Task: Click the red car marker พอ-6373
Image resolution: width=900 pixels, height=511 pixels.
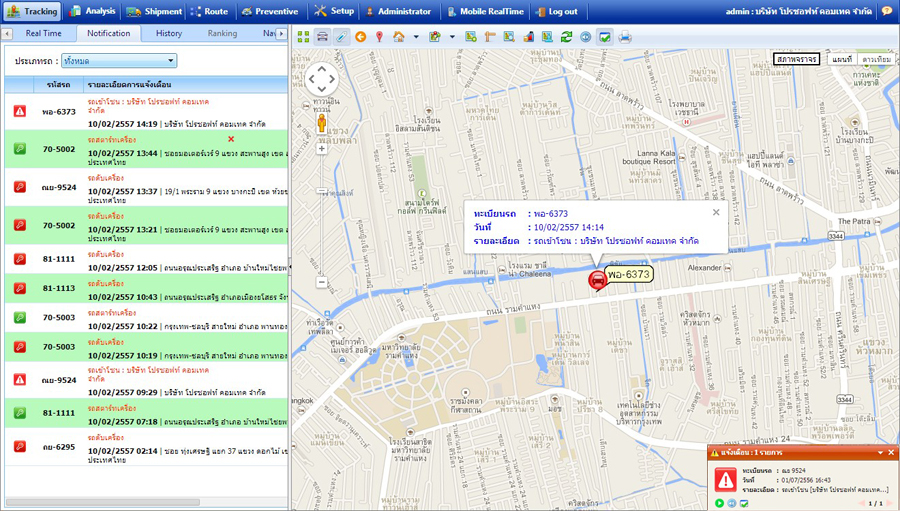Action: click(x=598, y=280)
